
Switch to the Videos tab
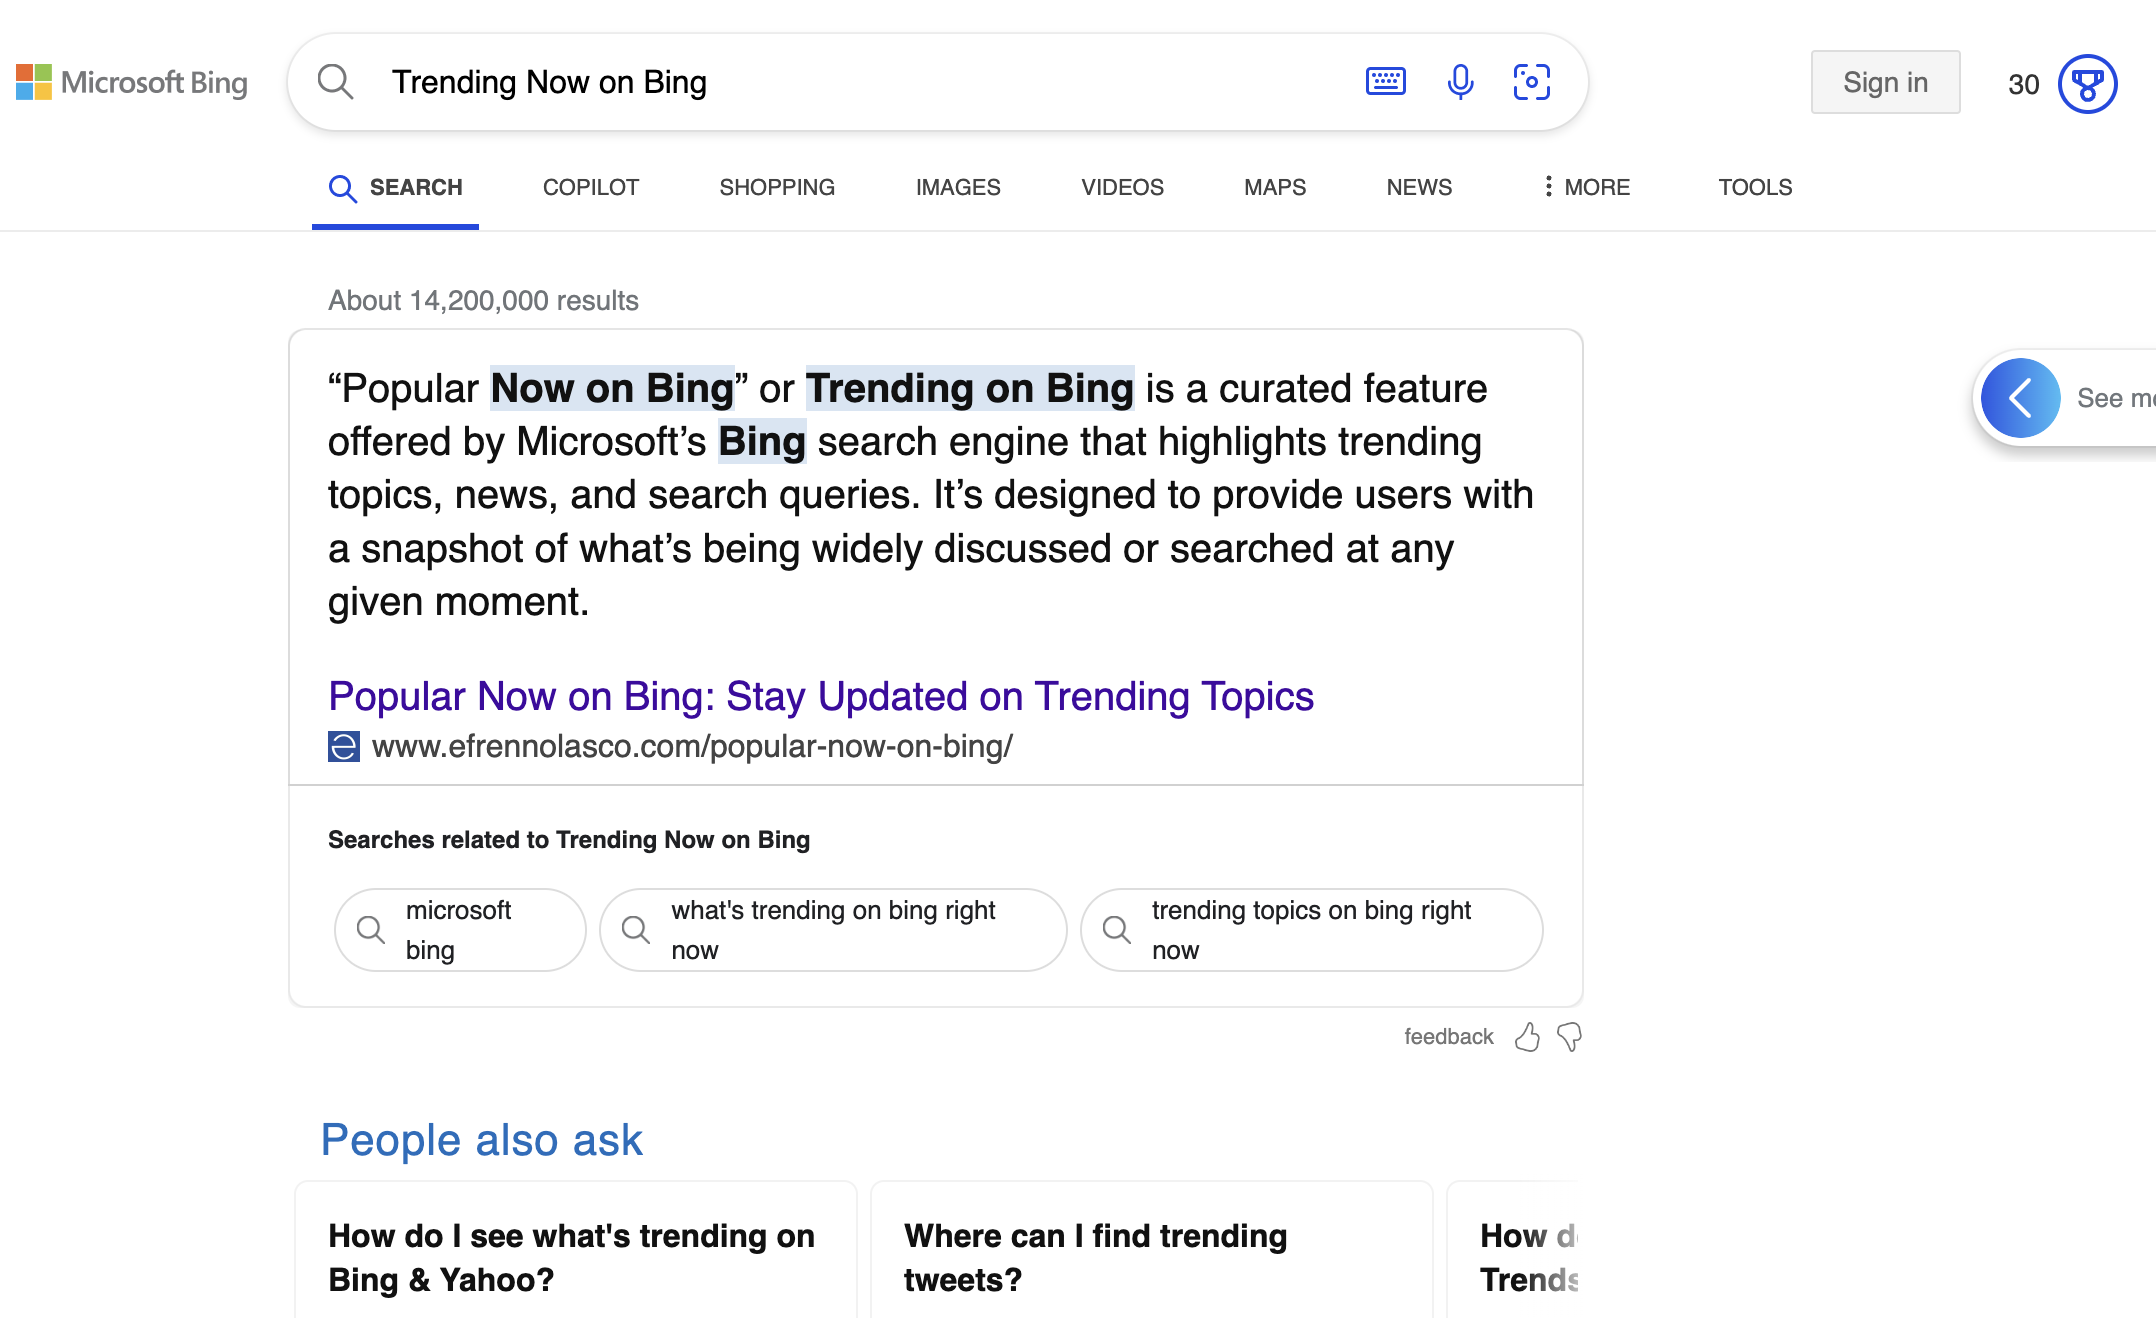1122,187
